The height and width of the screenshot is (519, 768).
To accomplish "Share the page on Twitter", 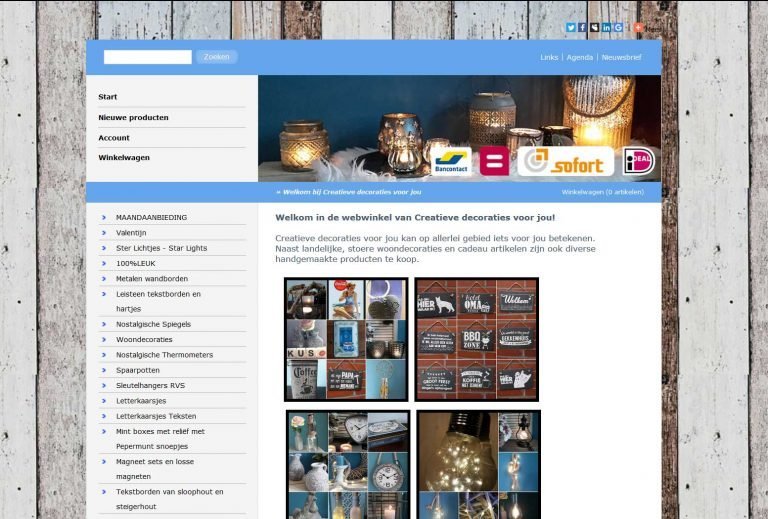I will (571, 27).
